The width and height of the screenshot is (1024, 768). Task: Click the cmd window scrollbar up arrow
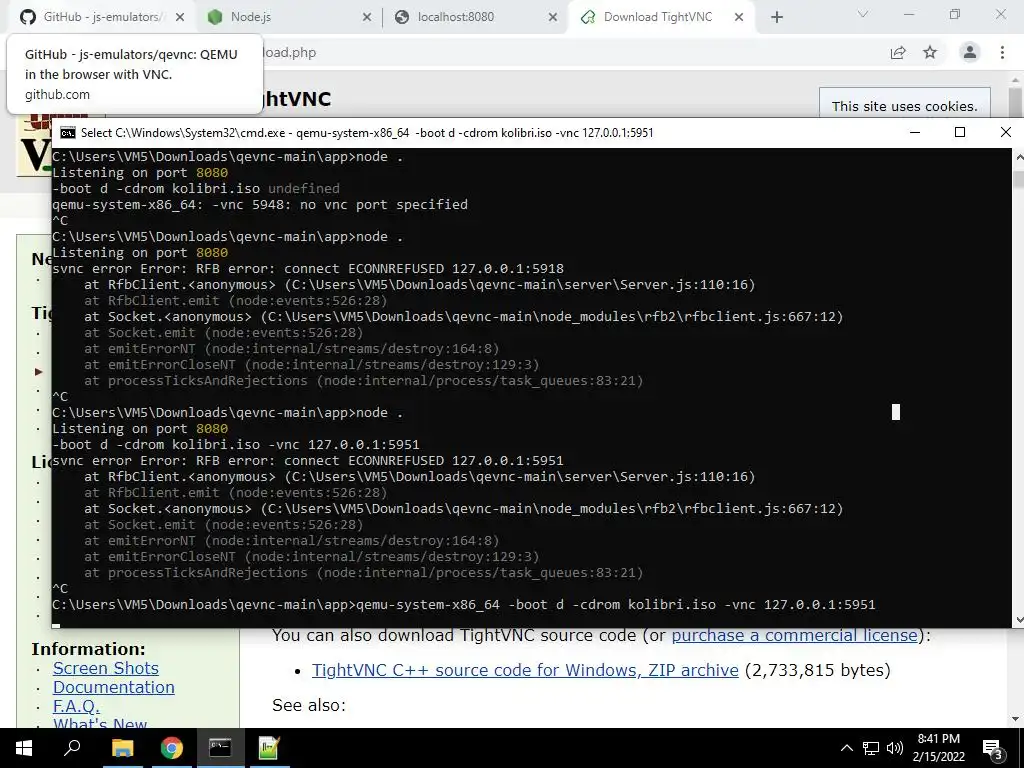[x=1018, y=157]
